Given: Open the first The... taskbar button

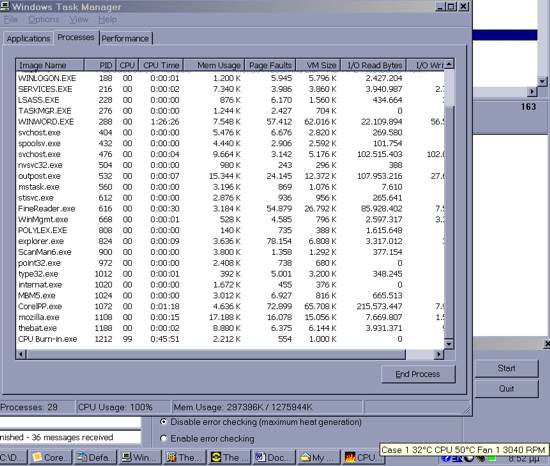Looking at the screenshot, I should tap(185, 457).
